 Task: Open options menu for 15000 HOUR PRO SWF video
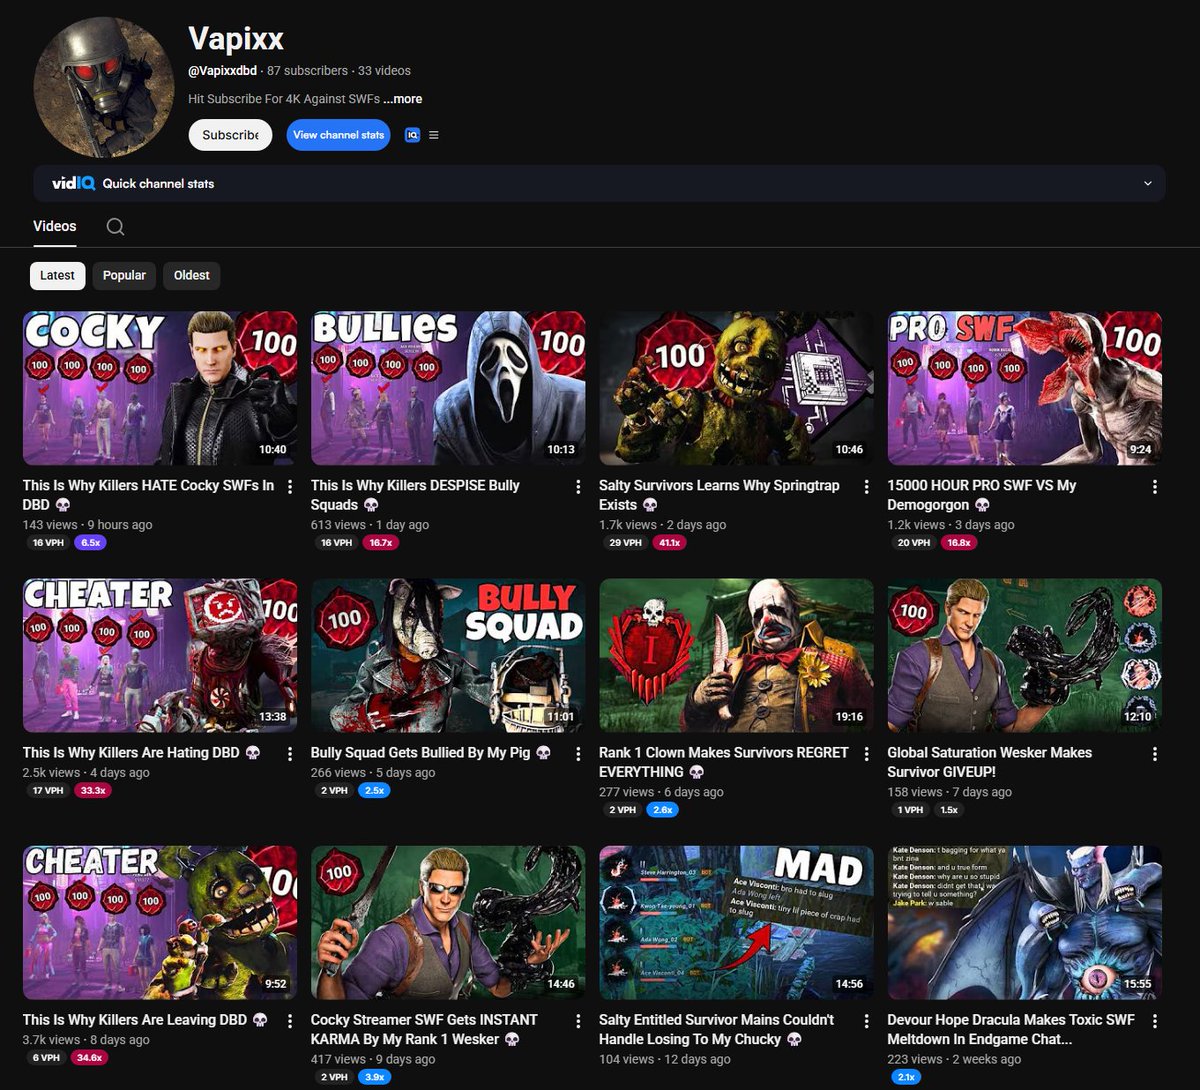[1154, 487]
